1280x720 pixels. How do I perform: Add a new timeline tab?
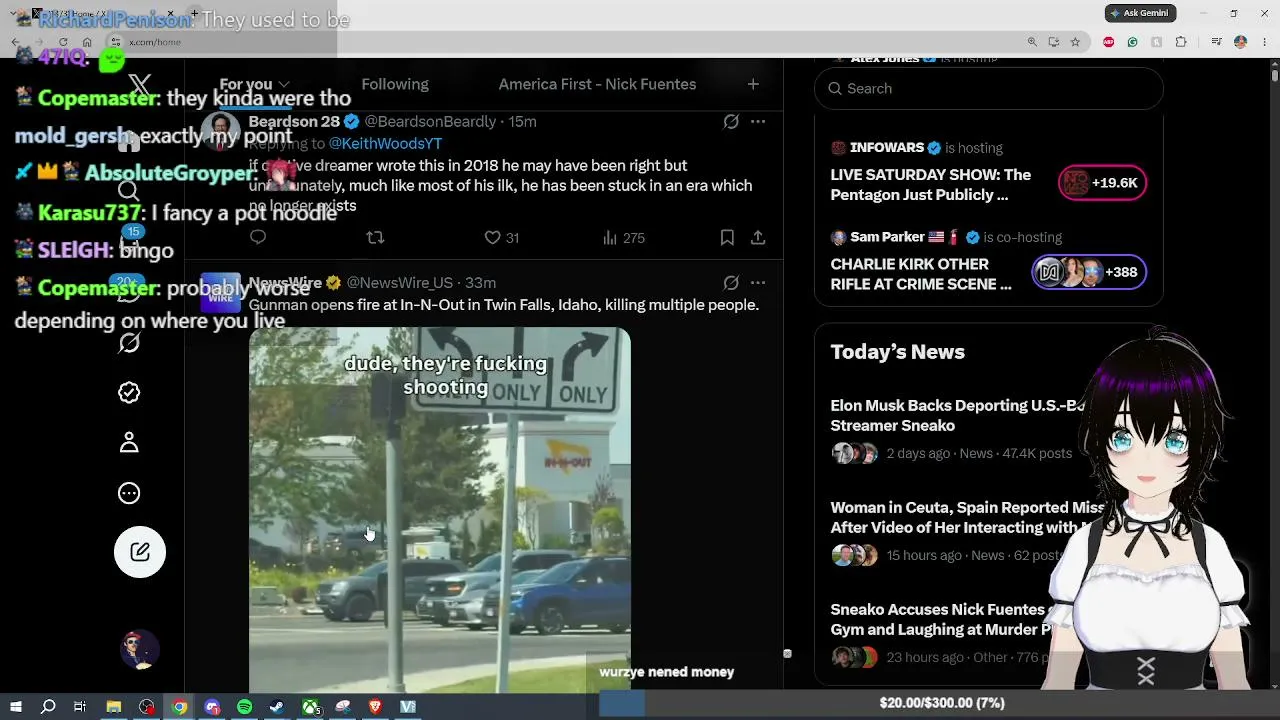(753, 84)
